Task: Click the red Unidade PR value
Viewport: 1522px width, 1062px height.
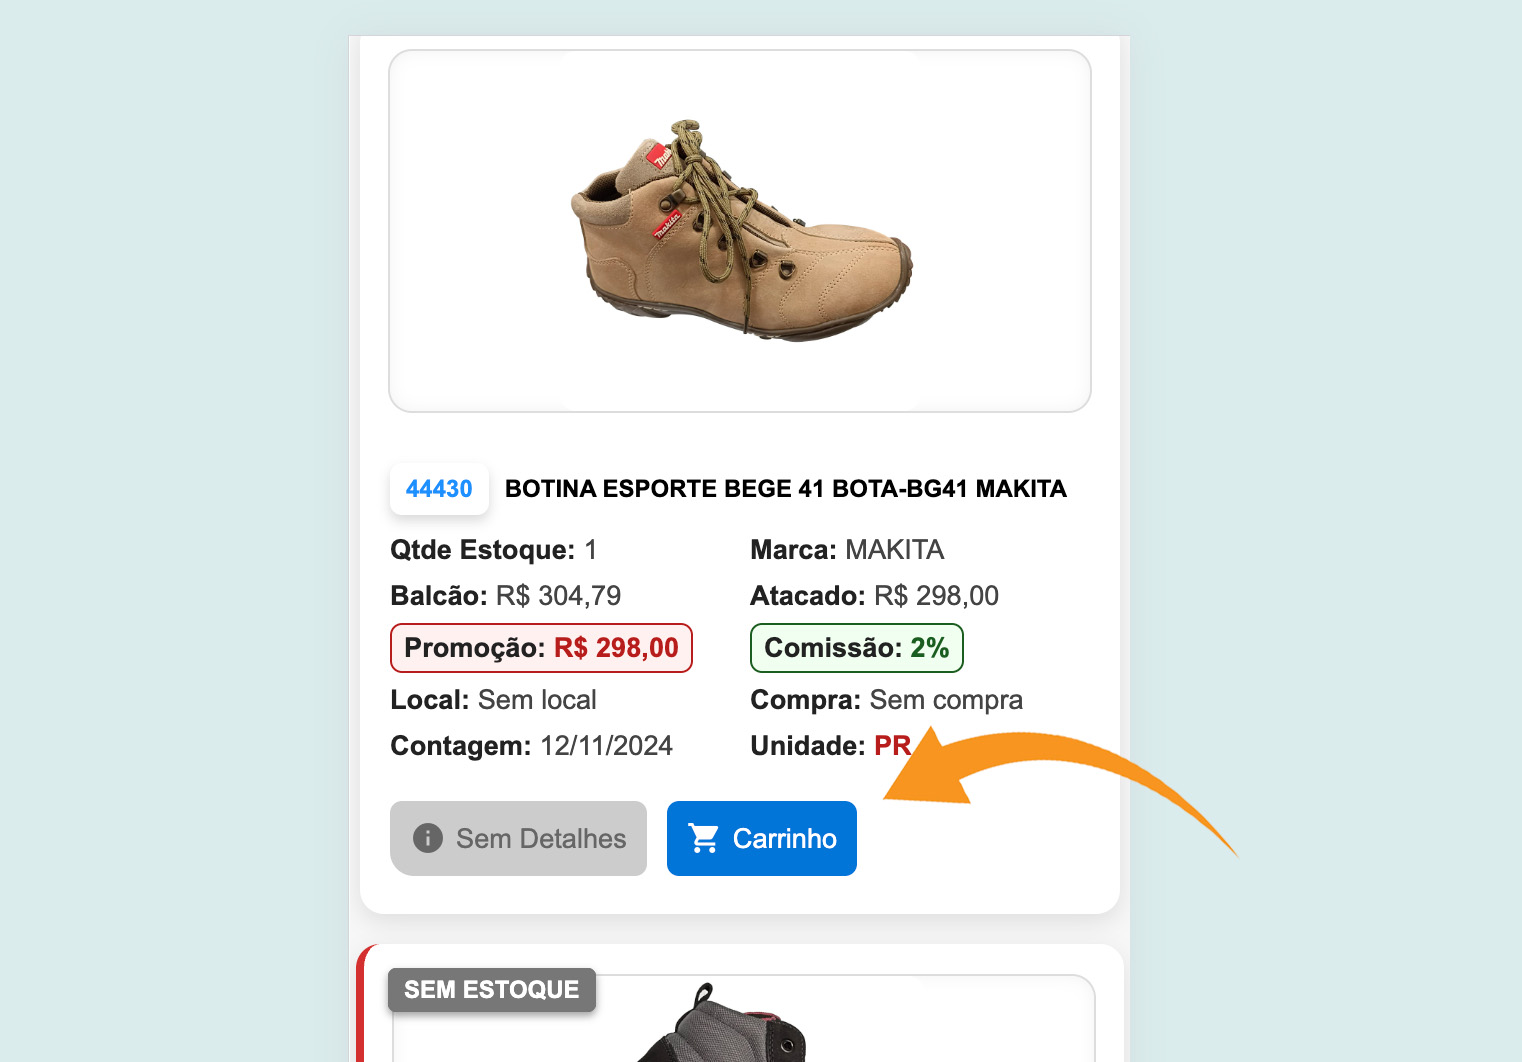Action: coord(892,746)
